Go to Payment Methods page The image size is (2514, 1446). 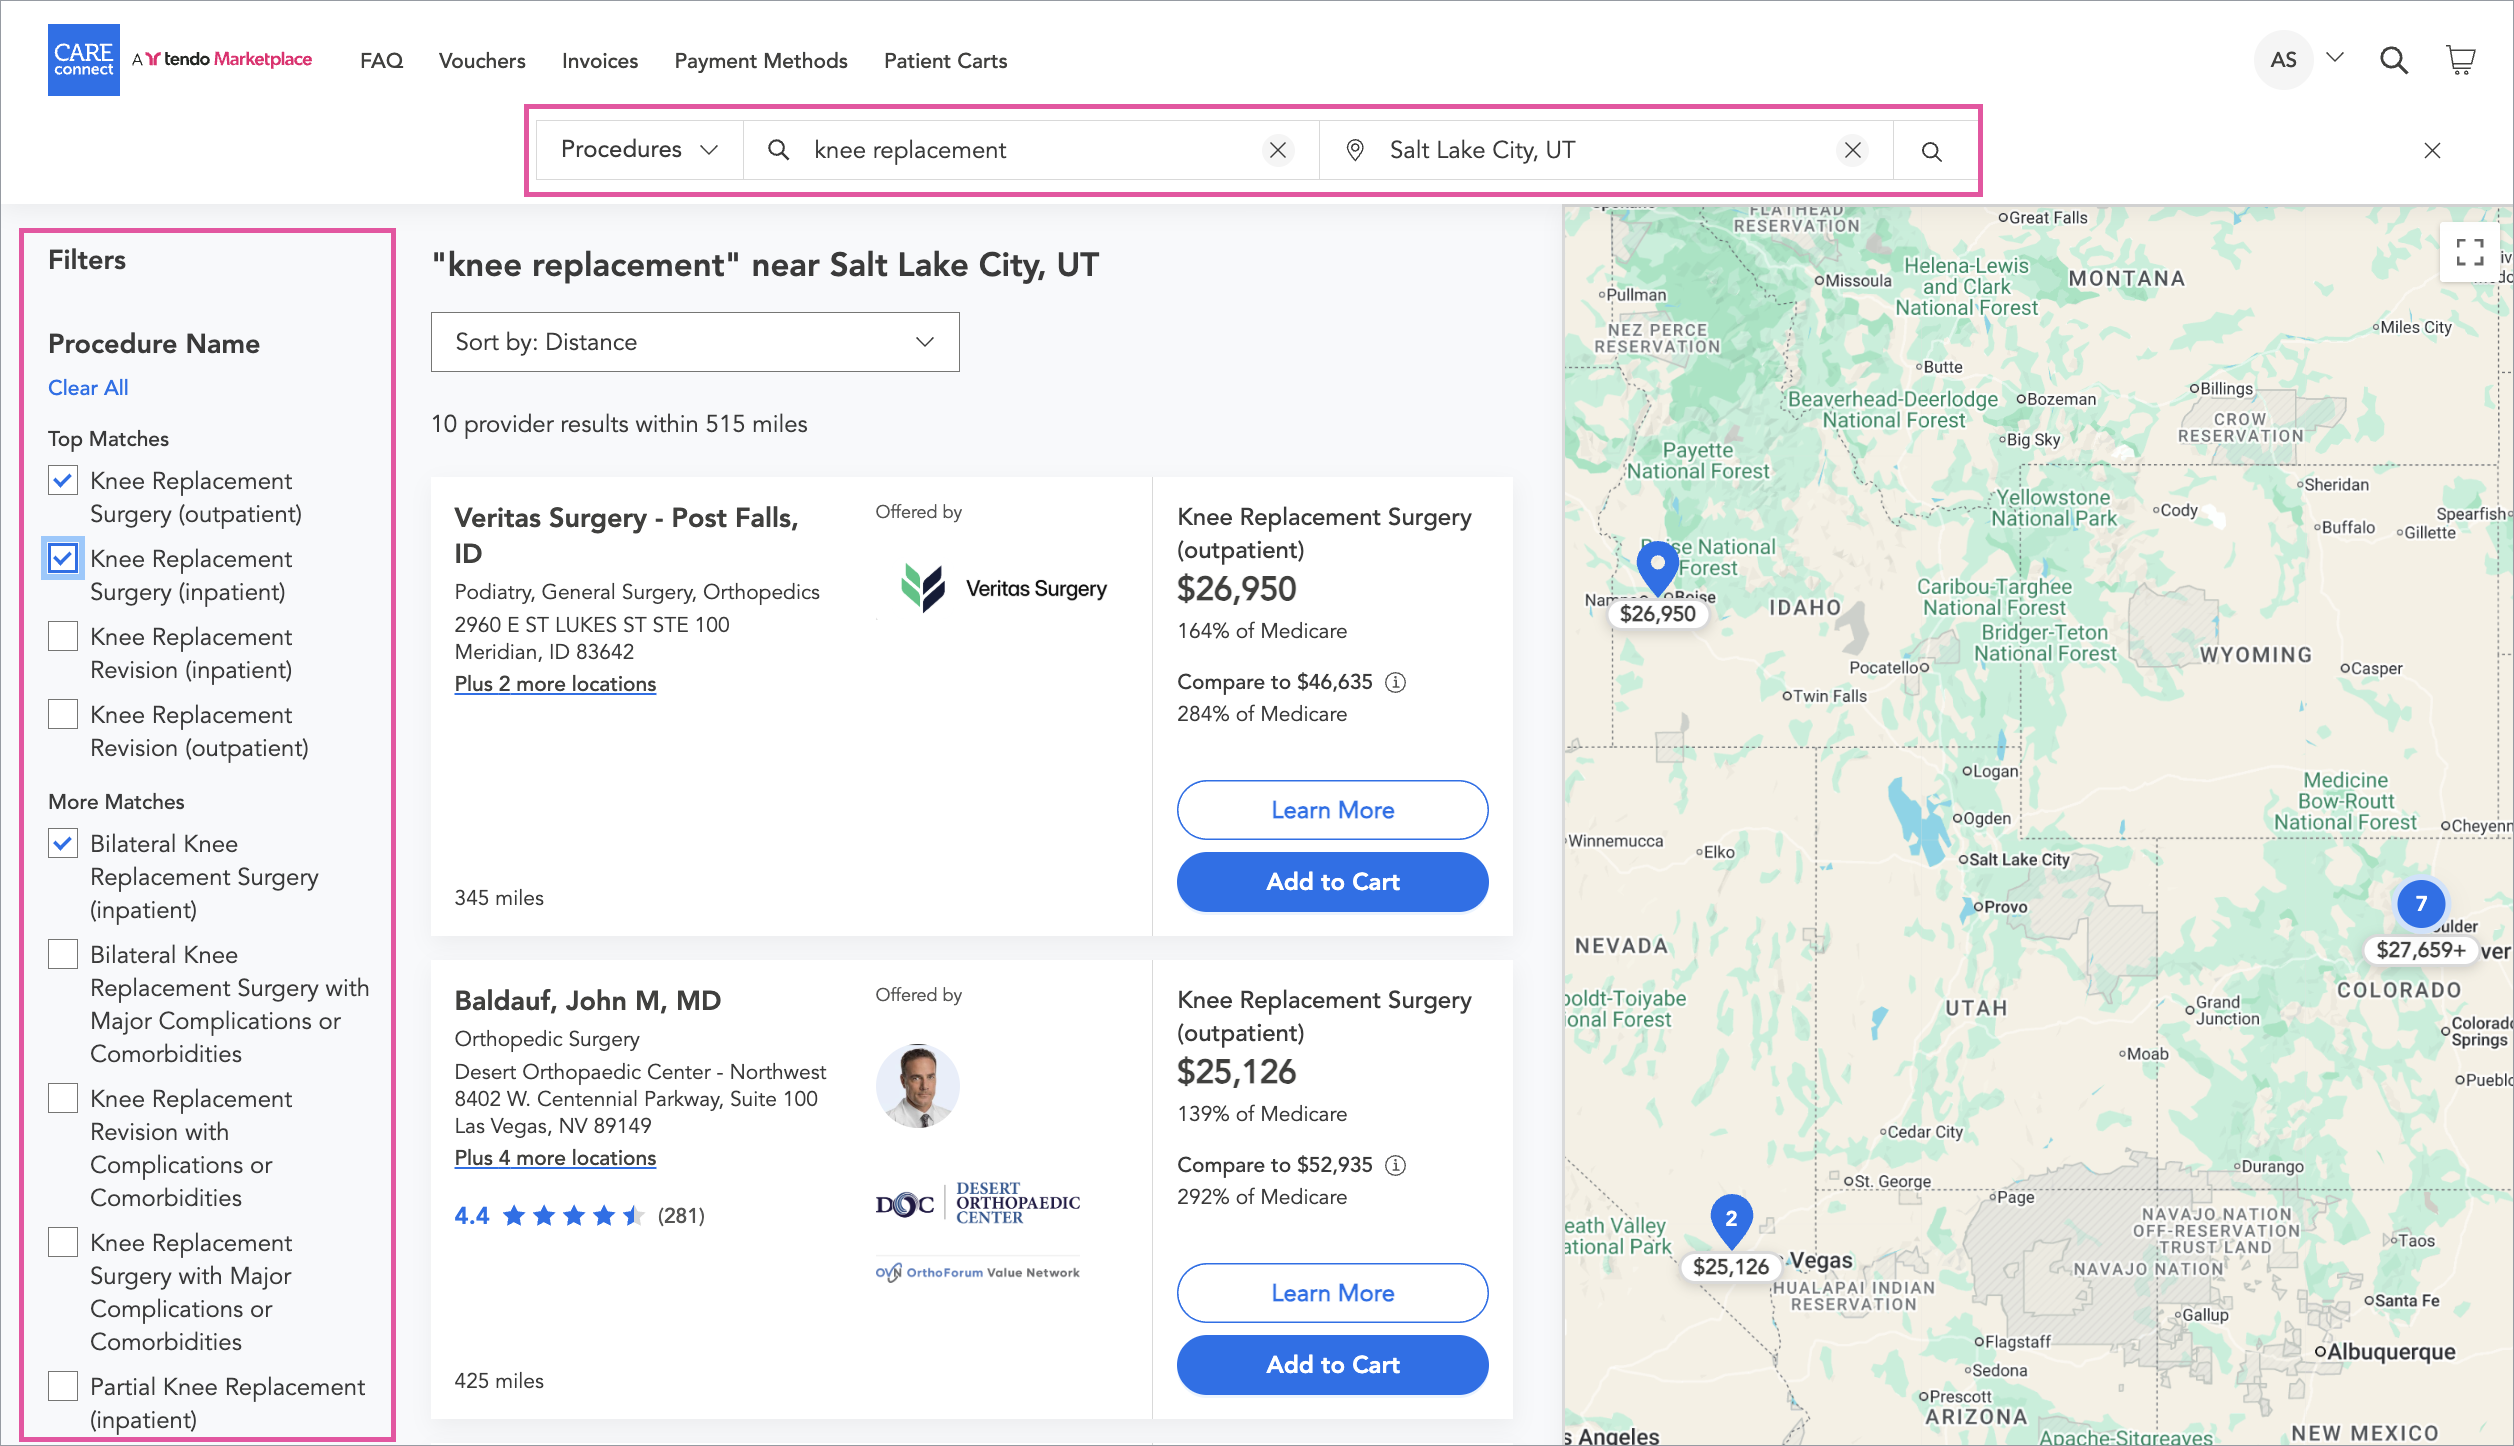760,61
